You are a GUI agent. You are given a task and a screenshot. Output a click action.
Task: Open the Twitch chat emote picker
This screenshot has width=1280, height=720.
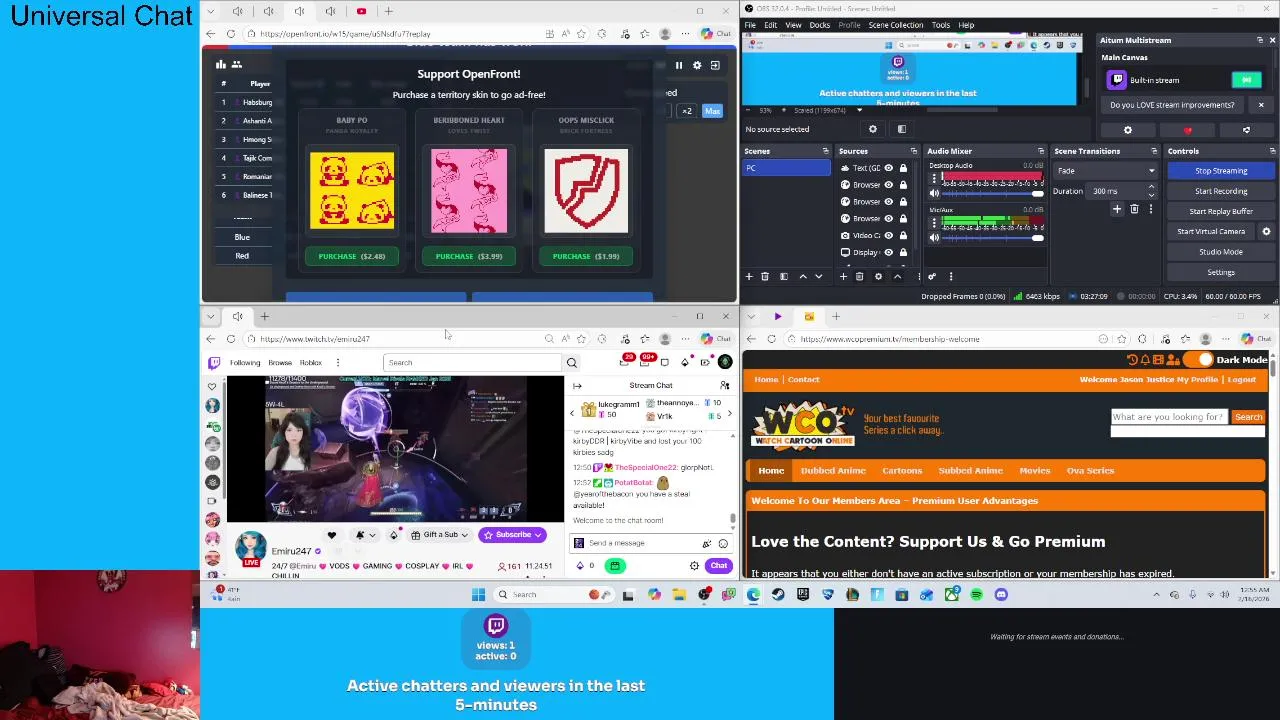[x=723, y=544]
